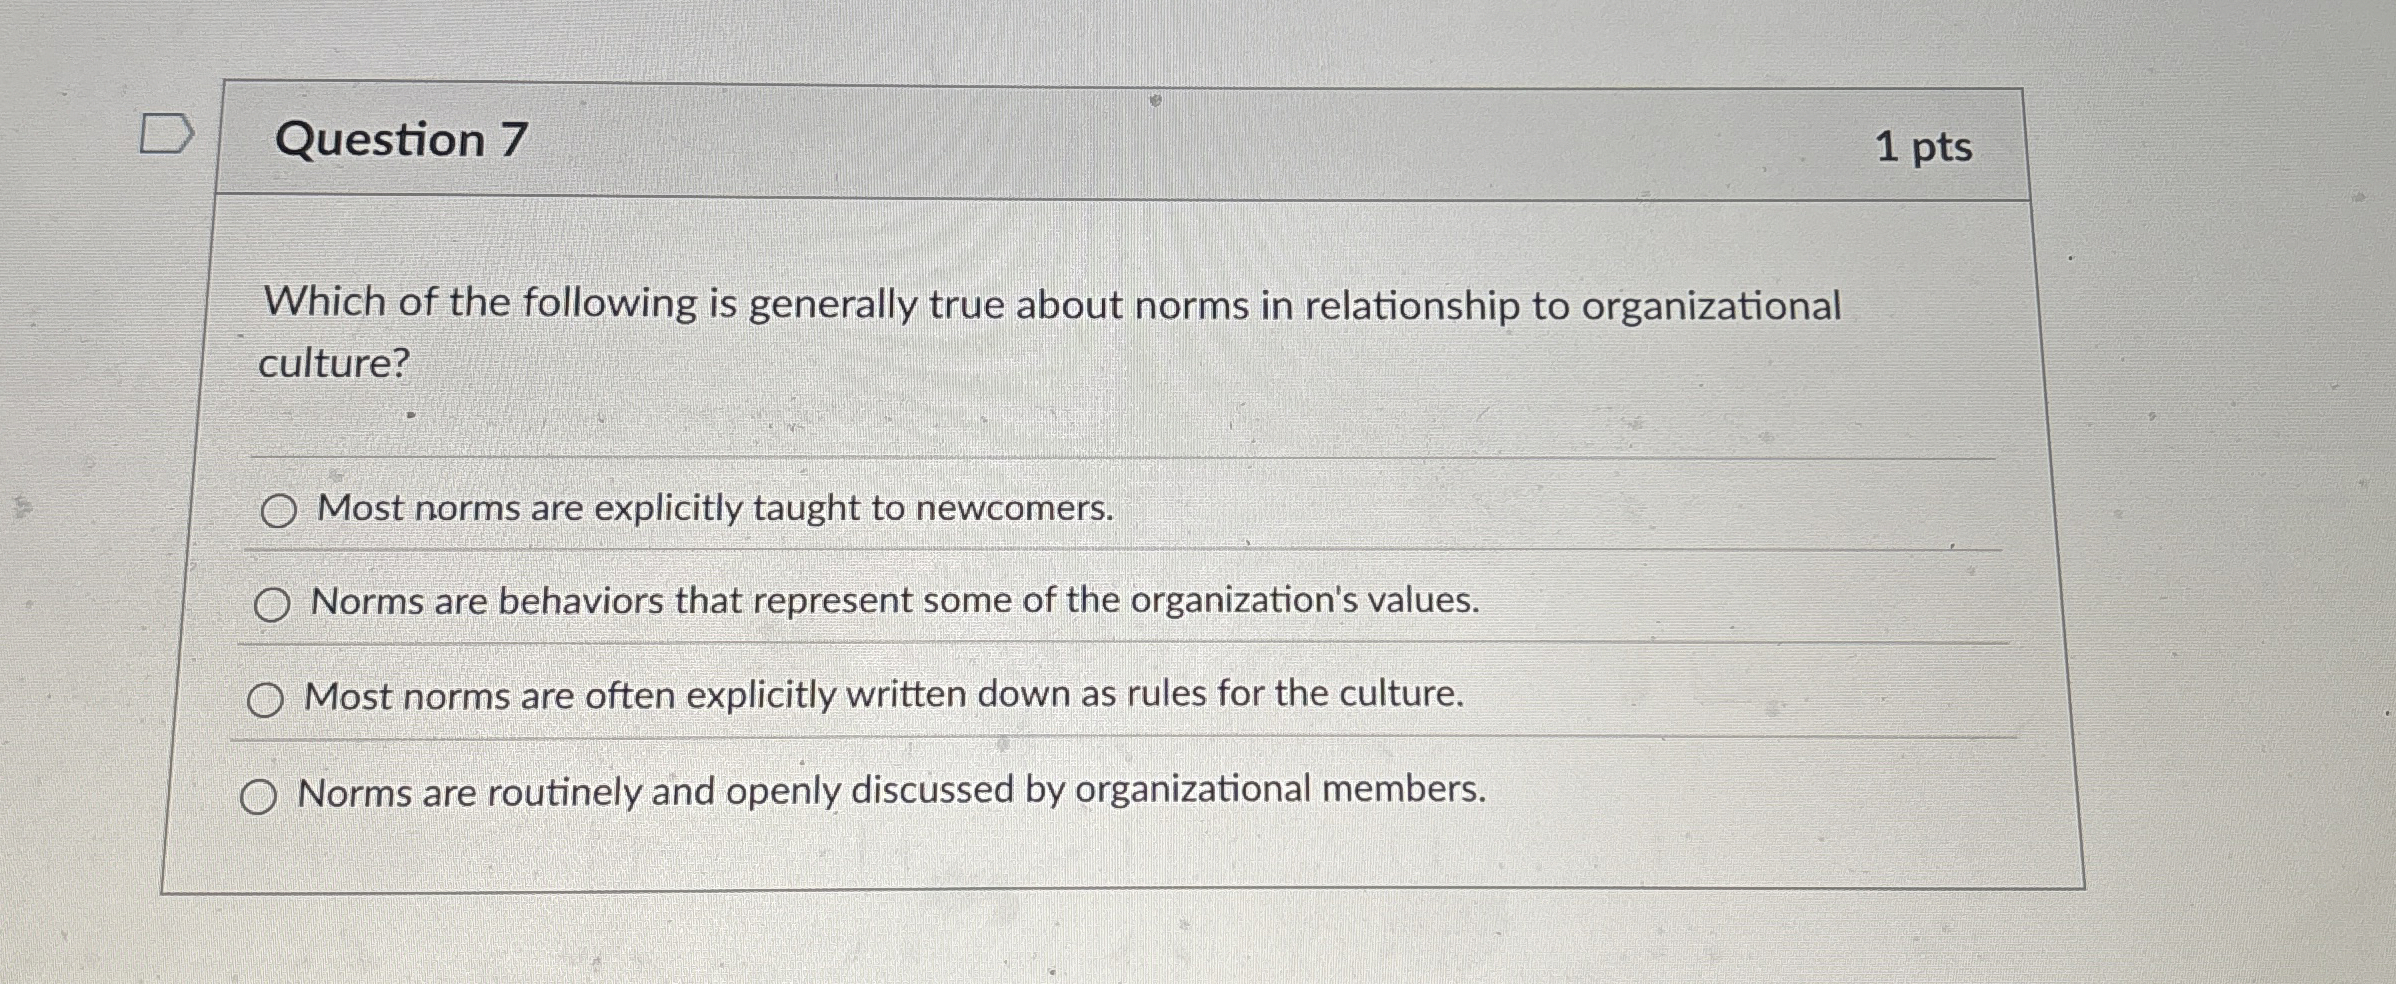Click the 'Question 7' heading
The width and height of the screenshot is (2396, 984).
[401, 139]
